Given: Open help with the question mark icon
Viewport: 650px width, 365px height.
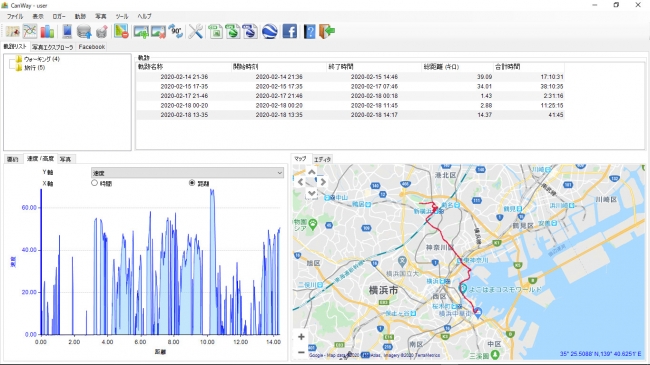Looking at the screenshot, I should pyautogui.click(x=309, y=32).
